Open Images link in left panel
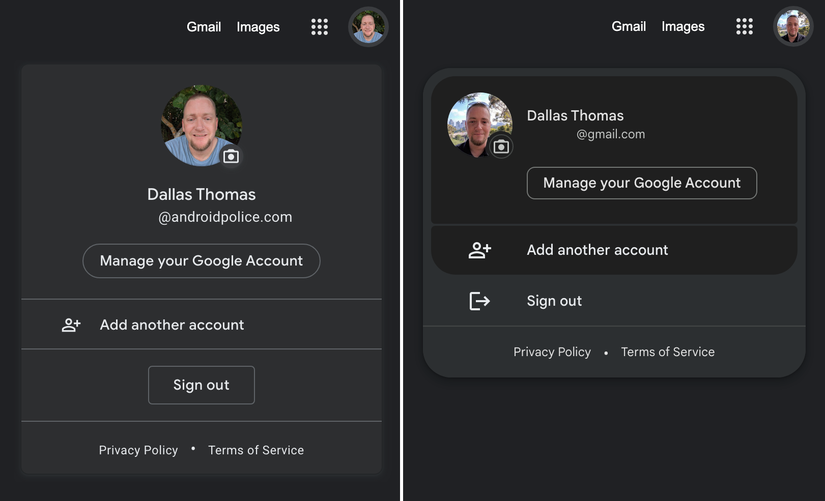Viewport: 825px width, 501px height. point(258,27)
